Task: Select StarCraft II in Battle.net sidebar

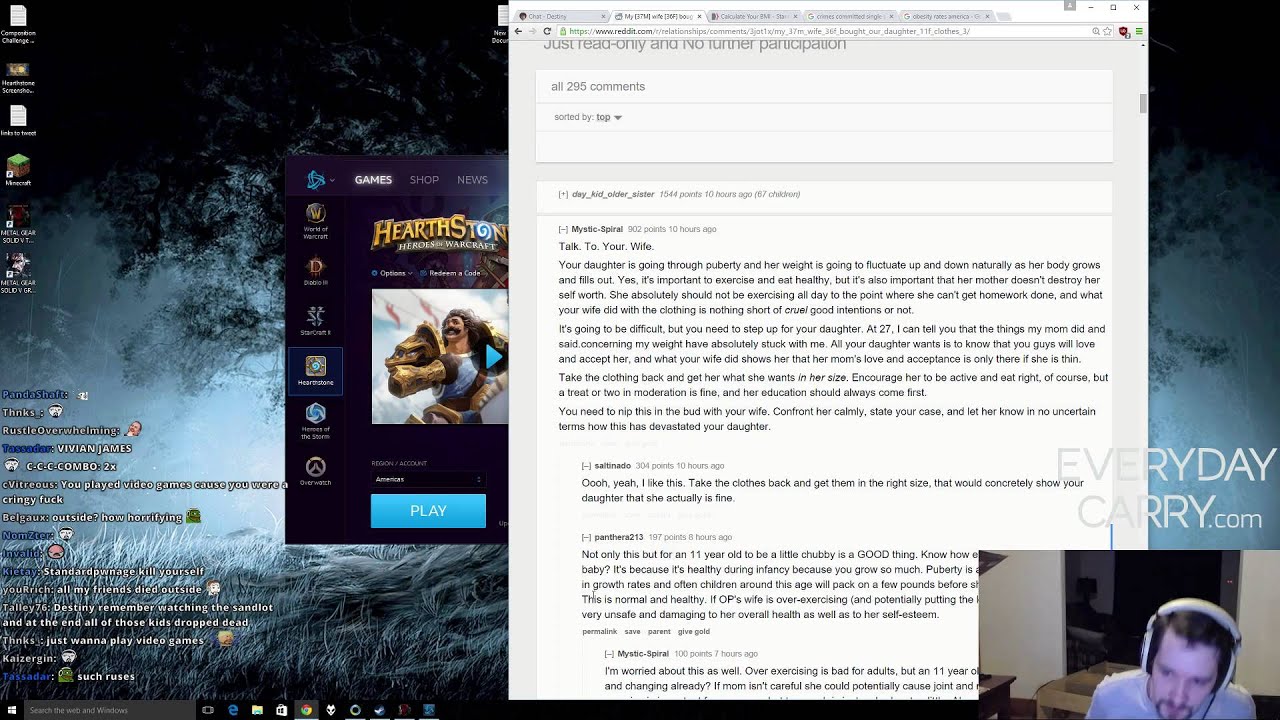Action: (315, 320)
